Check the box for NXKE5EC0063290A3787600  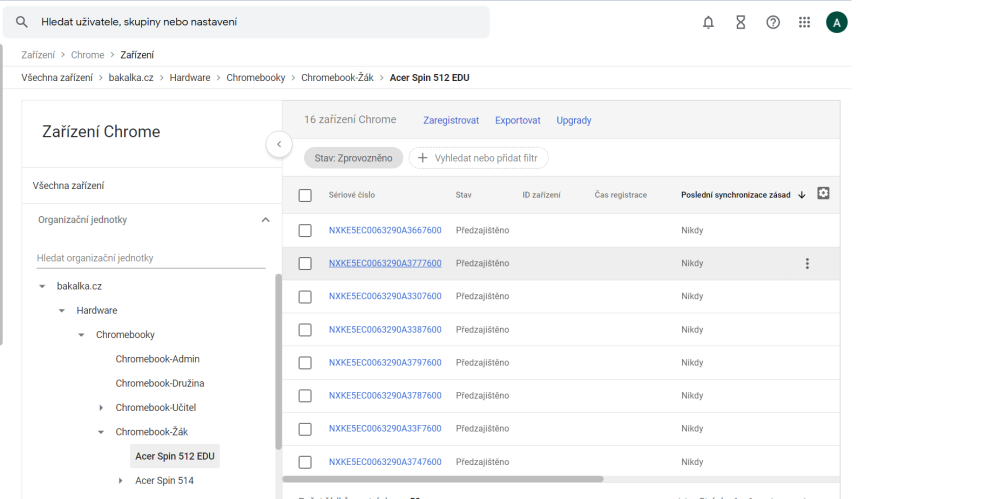click(305, 396)
